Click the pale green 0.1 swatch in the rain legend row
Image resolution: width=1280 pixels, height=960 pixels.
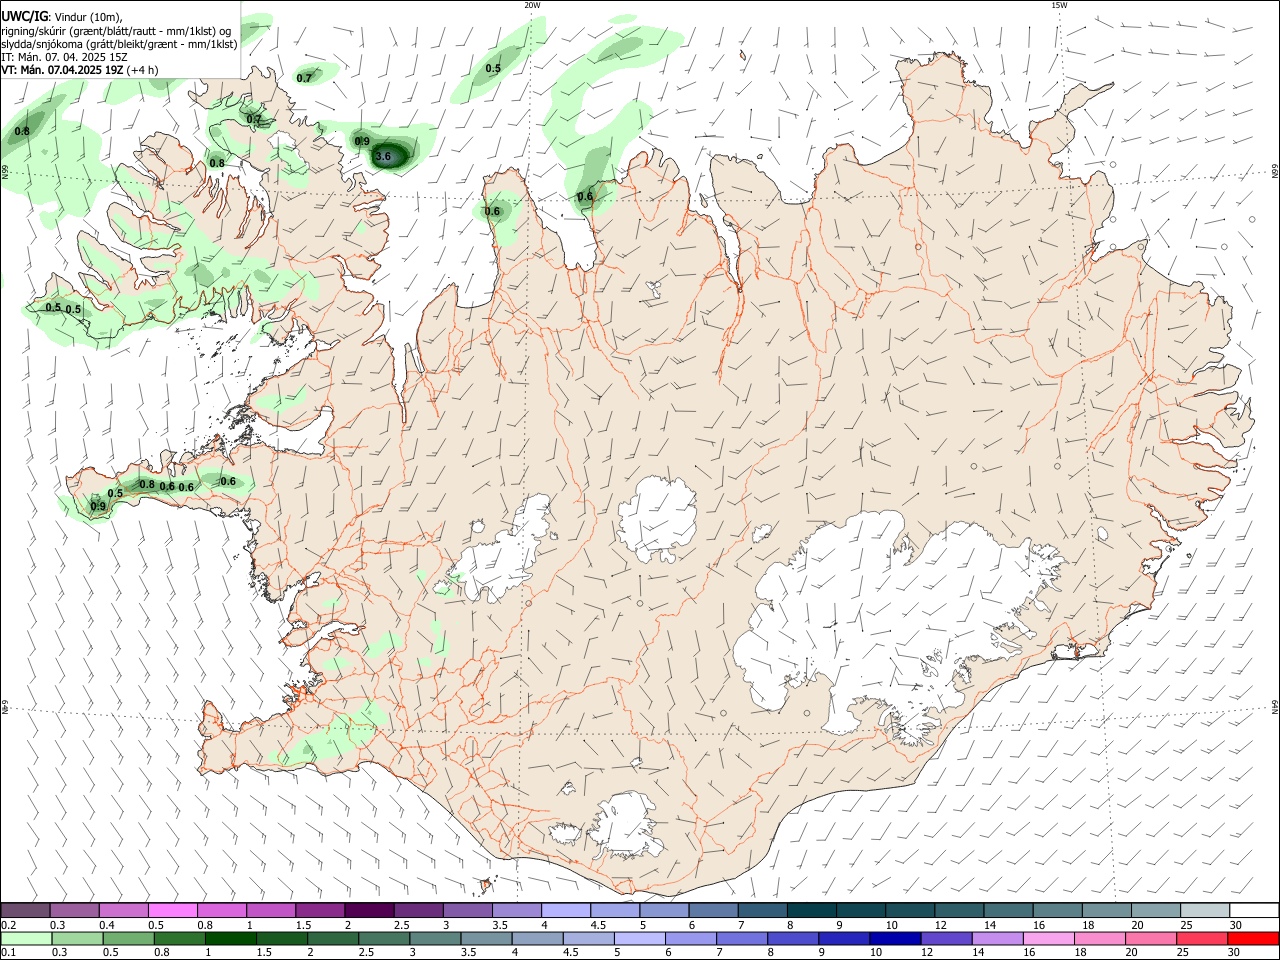[x=27, y=938]
